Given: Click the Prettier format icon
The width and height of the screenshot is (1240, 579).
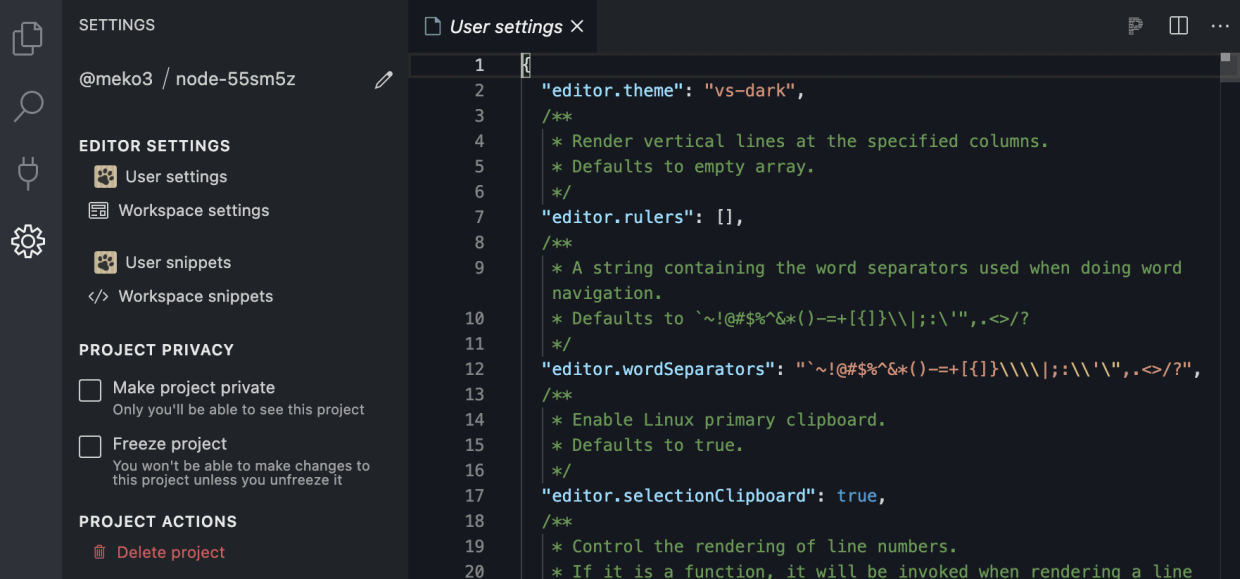Looking at the screenshot, I should [x=1135, y=27].
